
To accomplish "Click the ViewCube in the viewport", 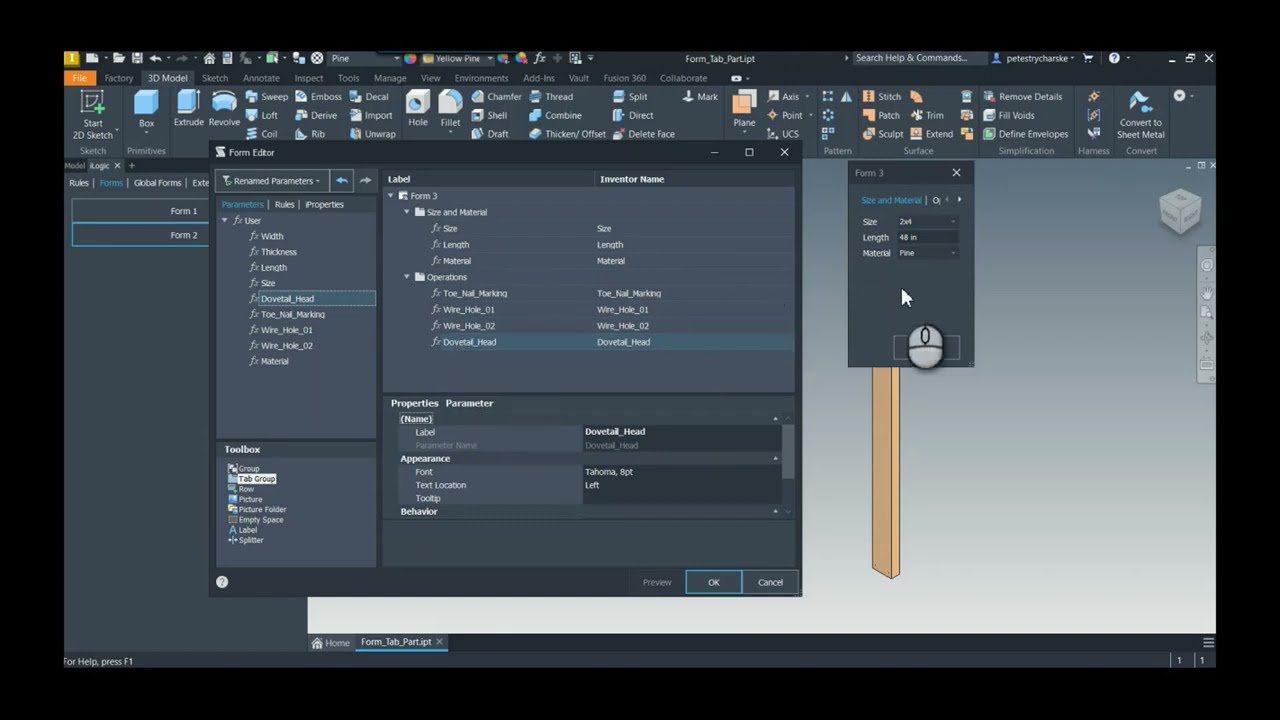I will (x=1180, y=211).
